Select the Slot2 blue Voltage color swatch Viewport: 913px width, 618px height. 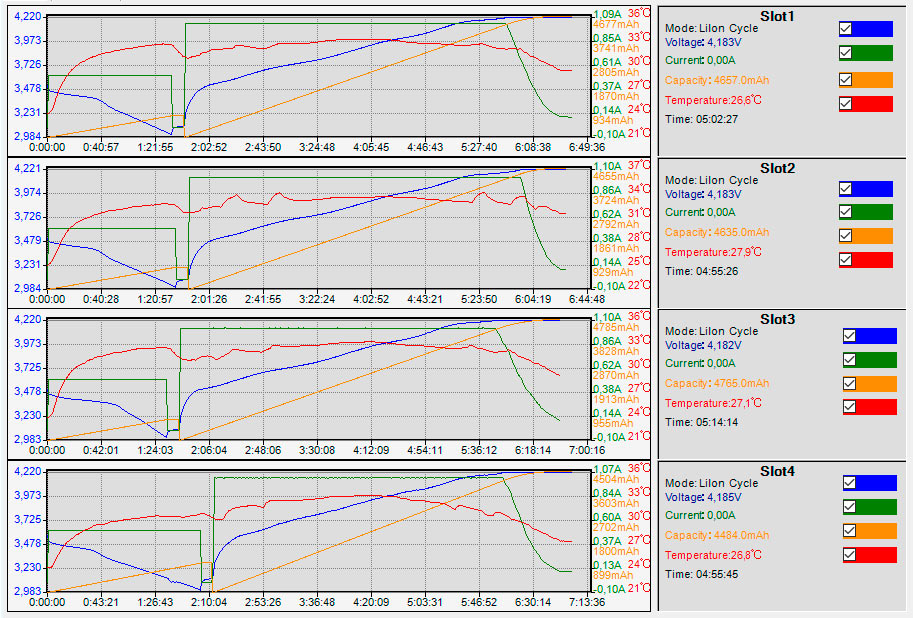(872, 188)
